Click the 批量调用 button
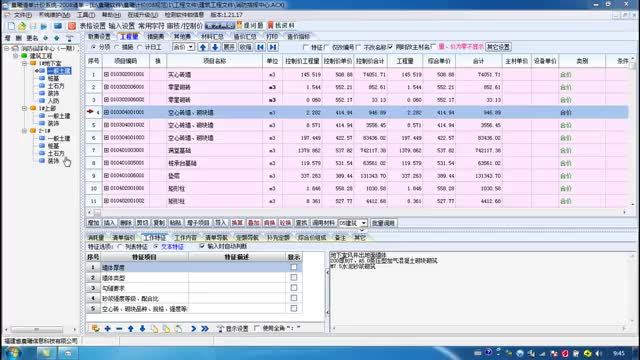Viewport: 640px width, 360px height. (383, 223)
